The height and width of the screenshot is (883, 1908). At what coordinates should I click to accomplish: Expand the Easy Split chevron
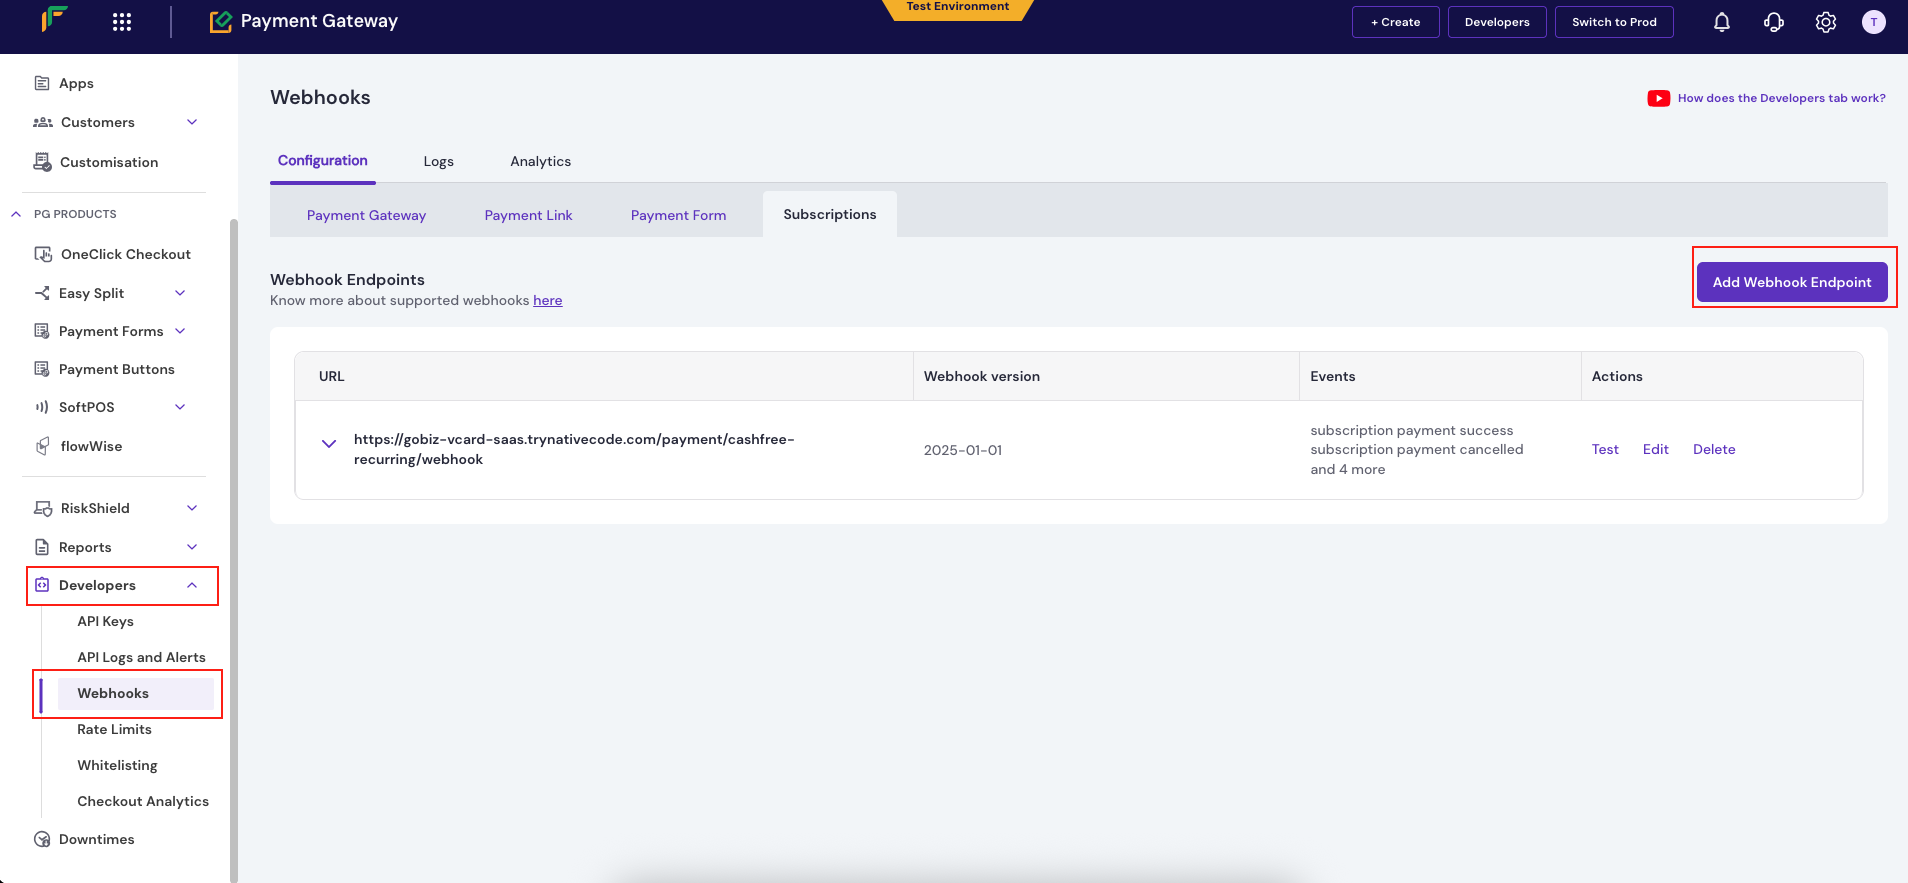tap(180, 293)
